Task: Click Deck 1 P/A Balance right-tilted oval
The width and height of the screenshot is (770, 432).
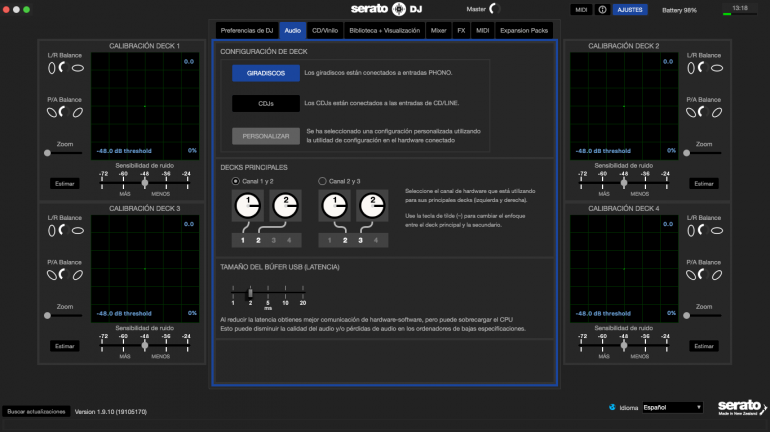Action: tap(78, 112)
